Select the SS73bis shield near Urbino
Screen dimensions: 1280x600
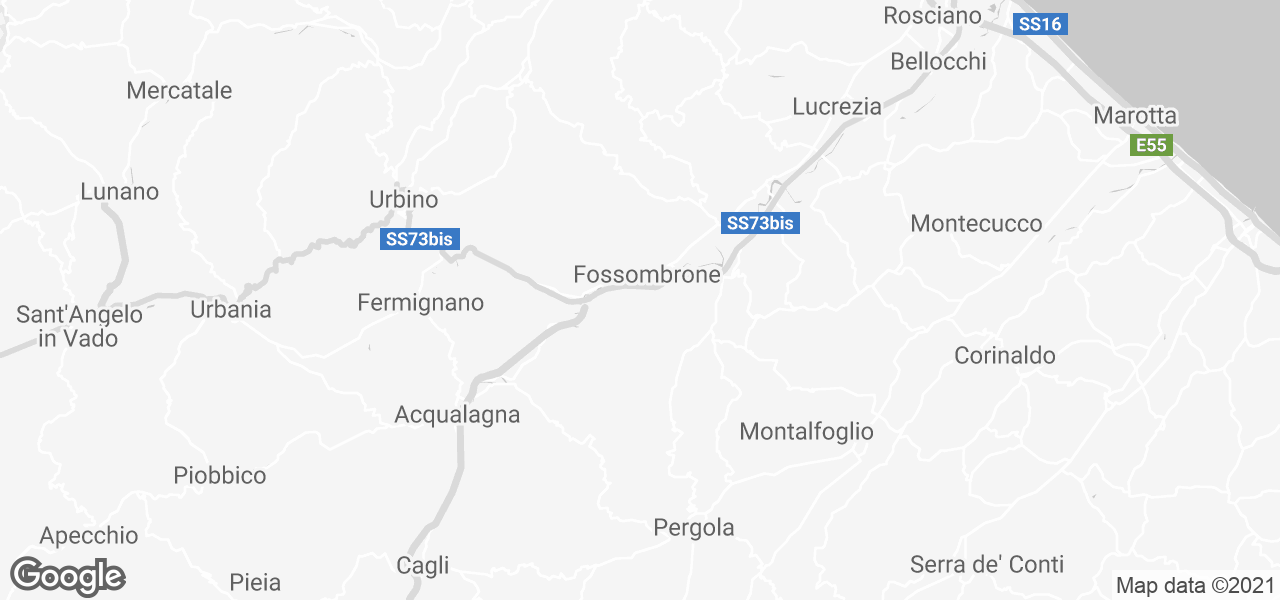pos(421,240)
